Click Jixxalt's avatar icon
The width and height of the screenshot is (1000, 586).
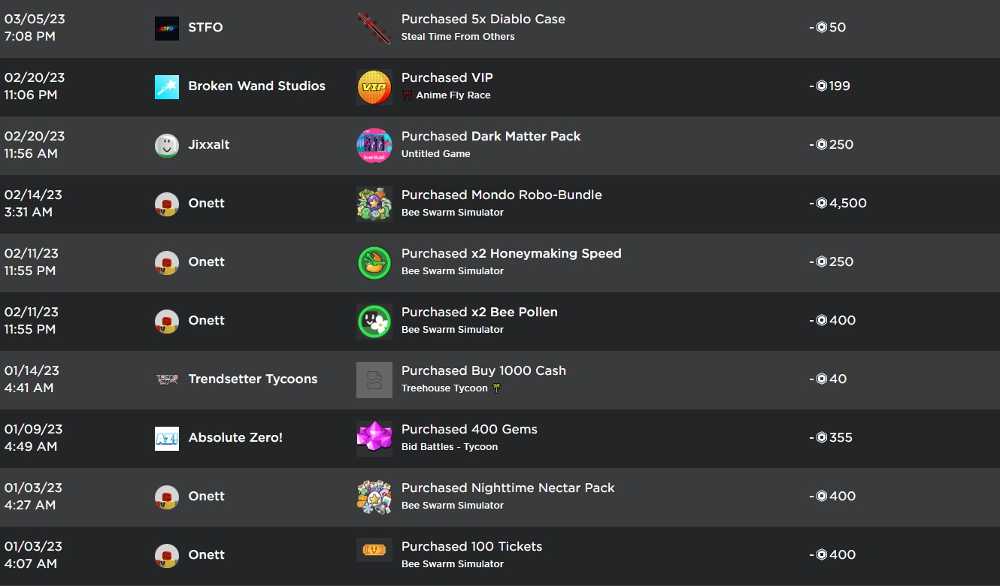[x=166, y=145]
